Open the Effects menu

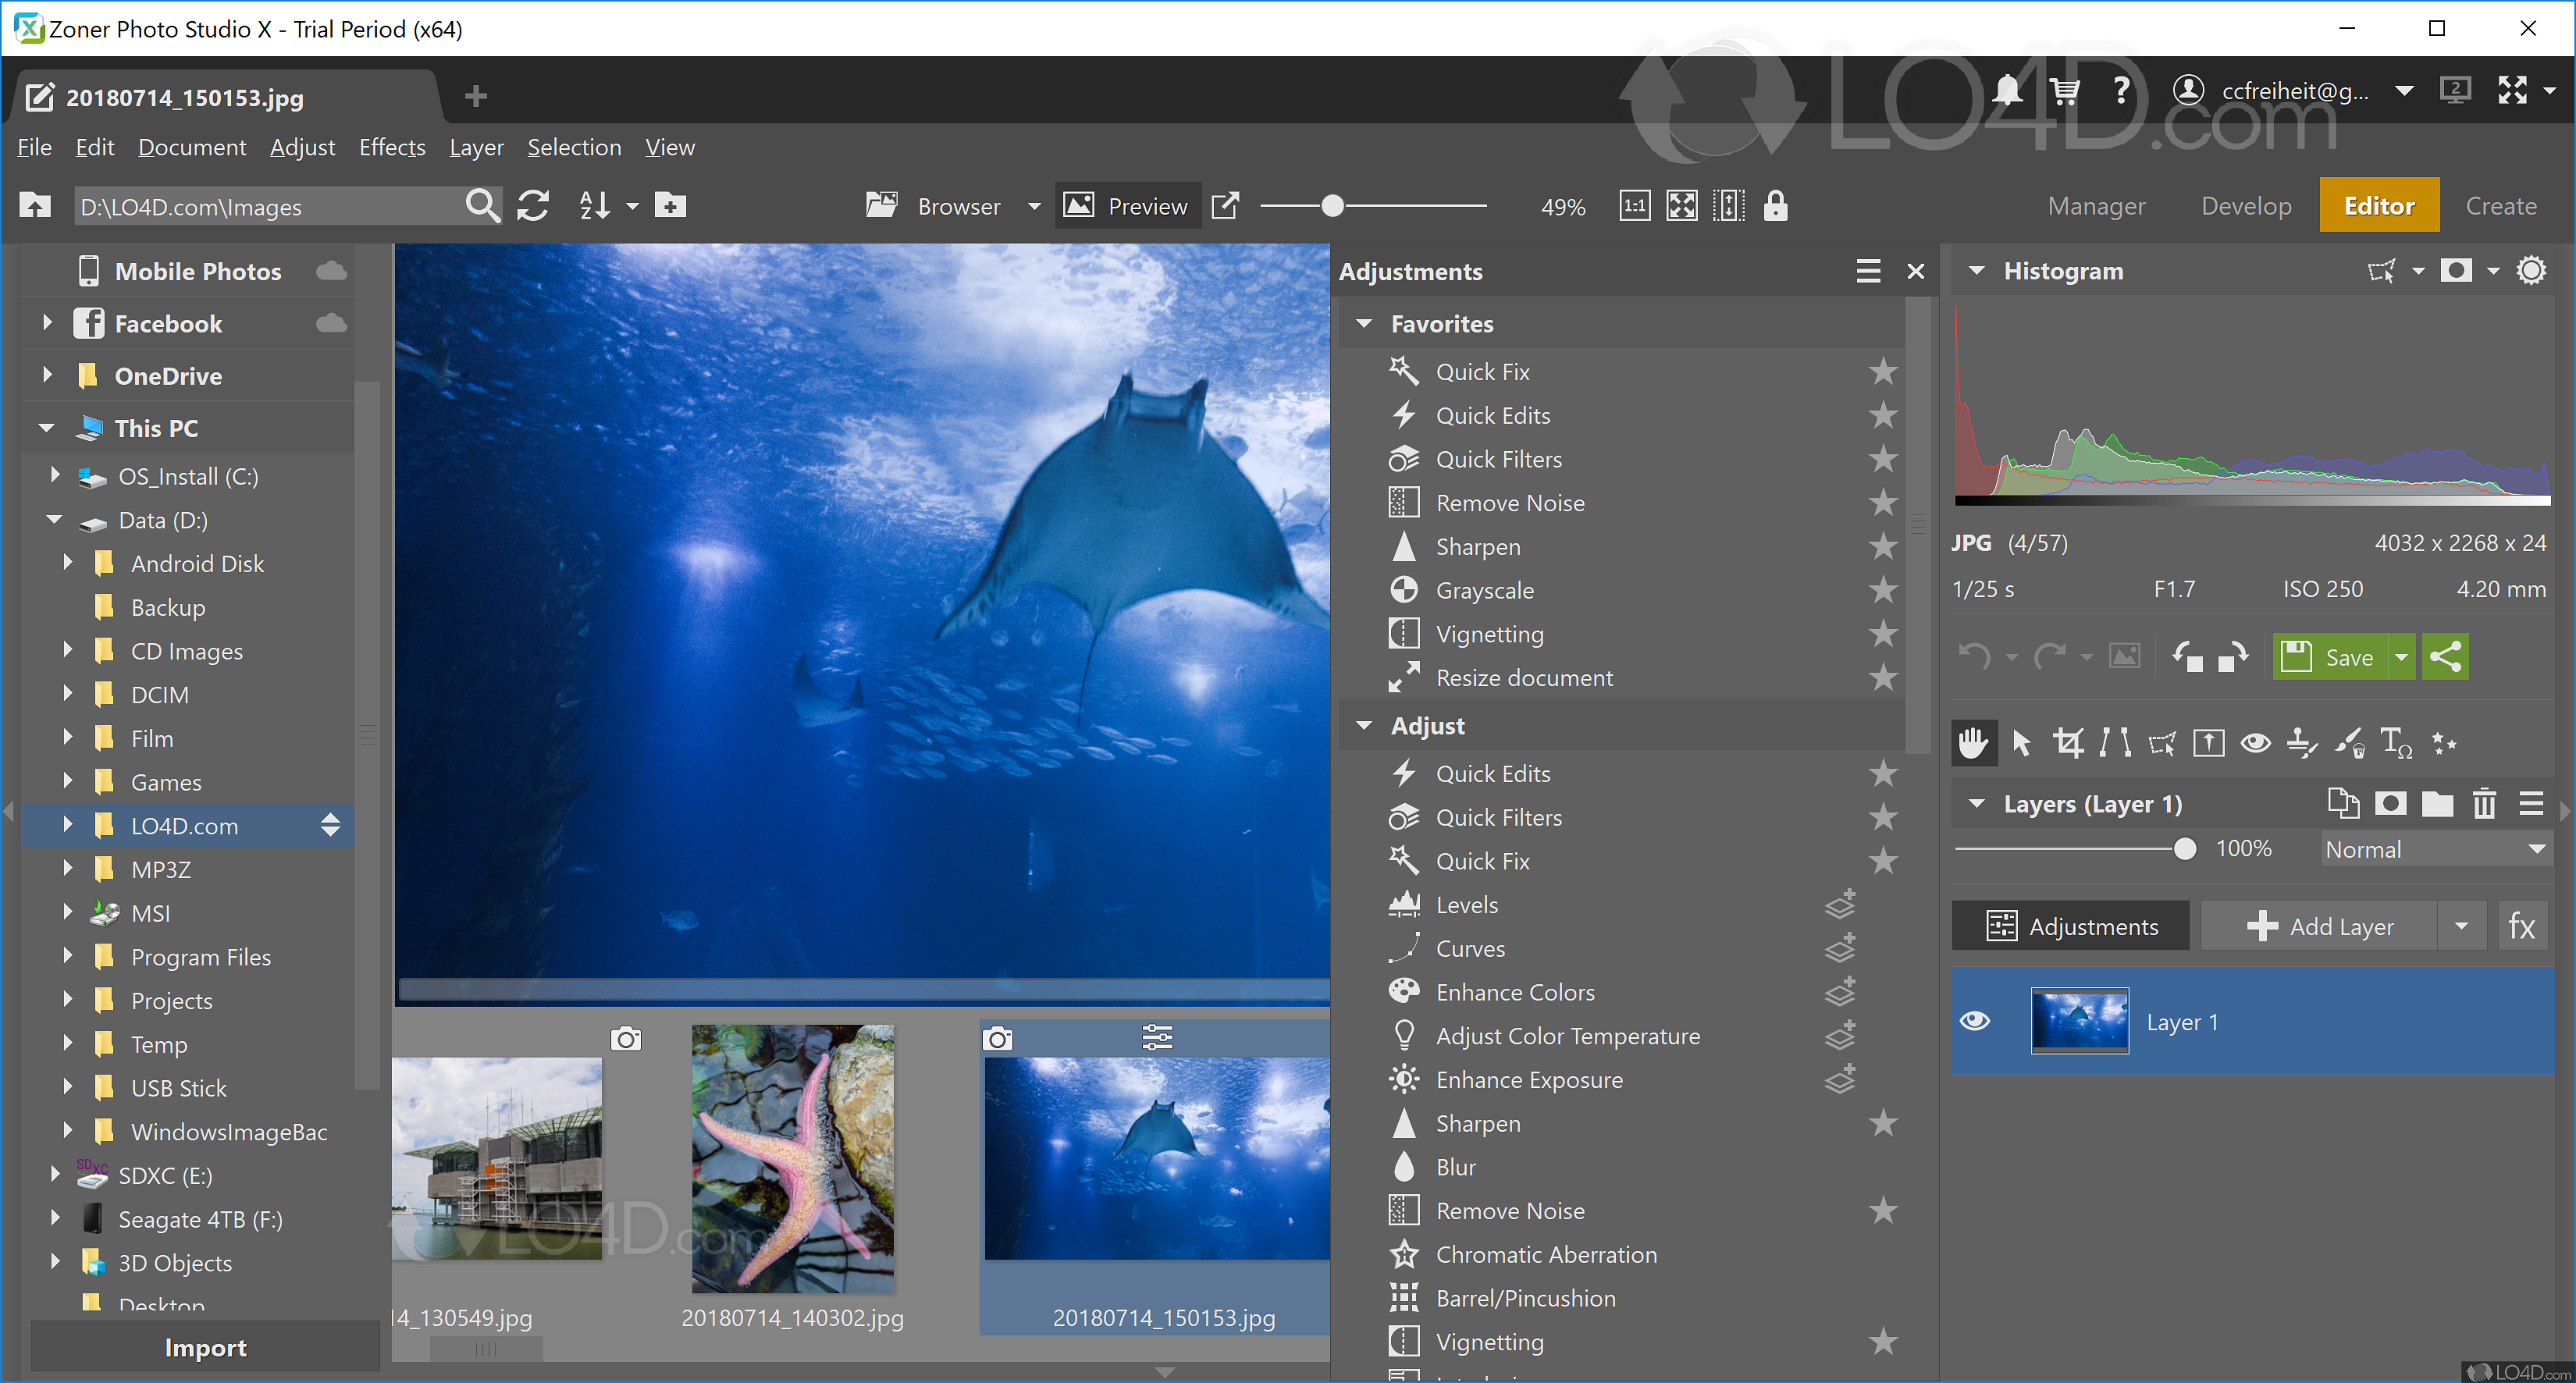click(392, 147)
